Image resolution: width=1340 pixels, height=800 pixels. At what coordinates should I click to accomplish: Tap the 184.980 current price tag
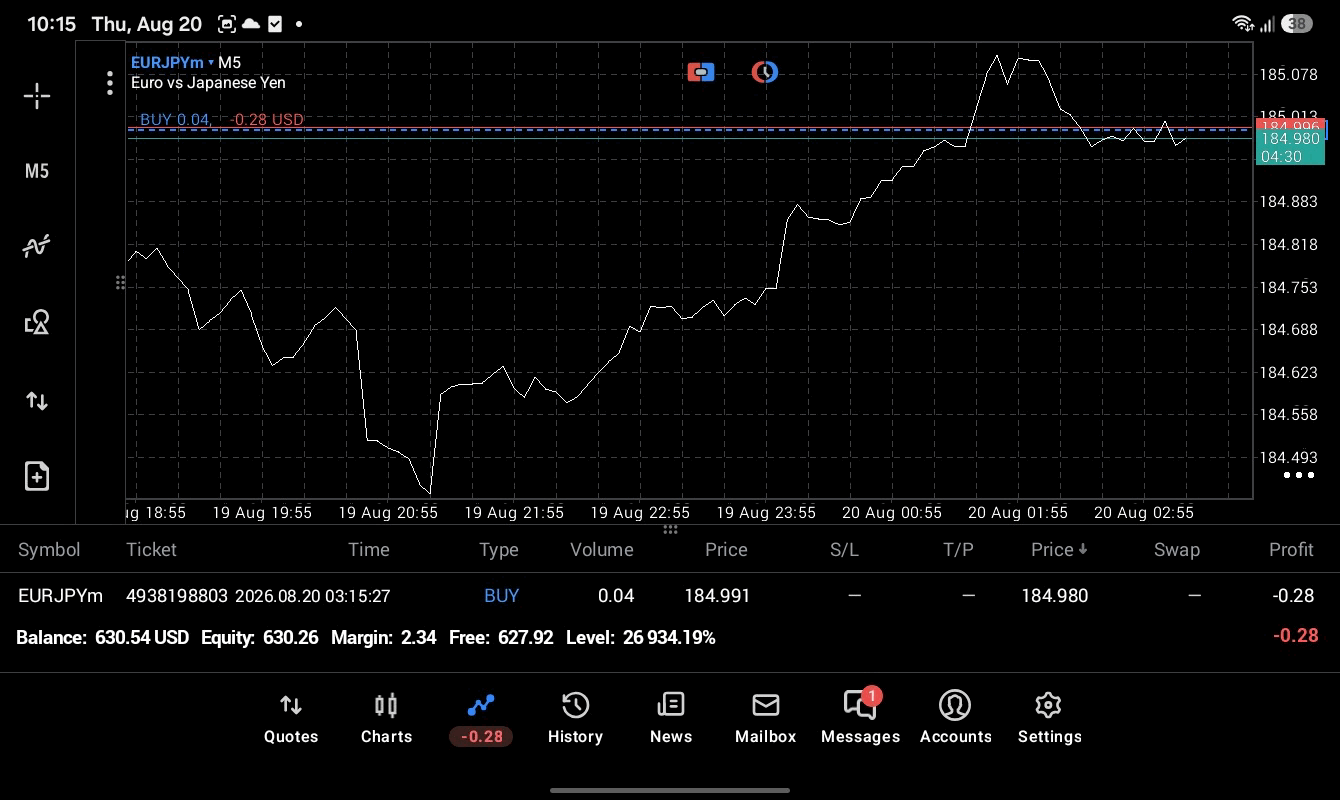click(x=1290, y=139)
